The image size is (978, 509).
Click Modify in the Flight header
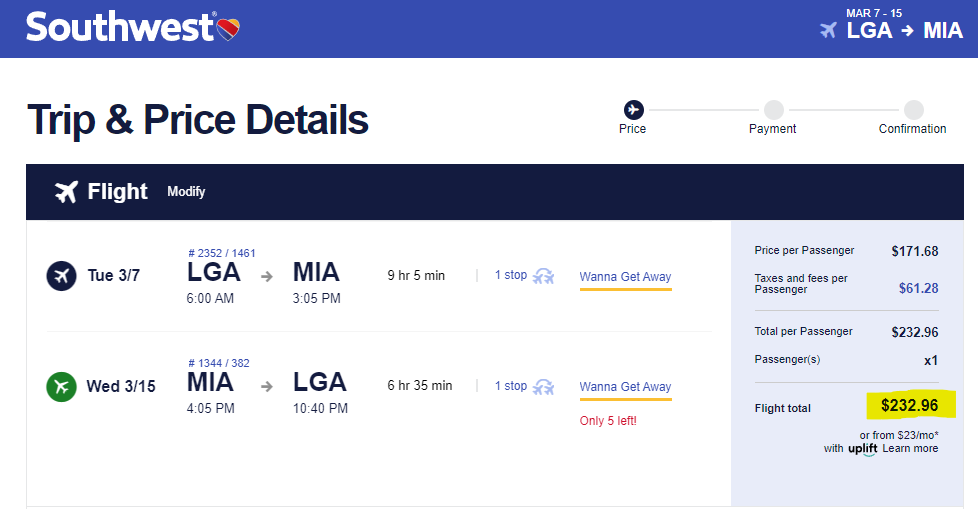[186, 191]
